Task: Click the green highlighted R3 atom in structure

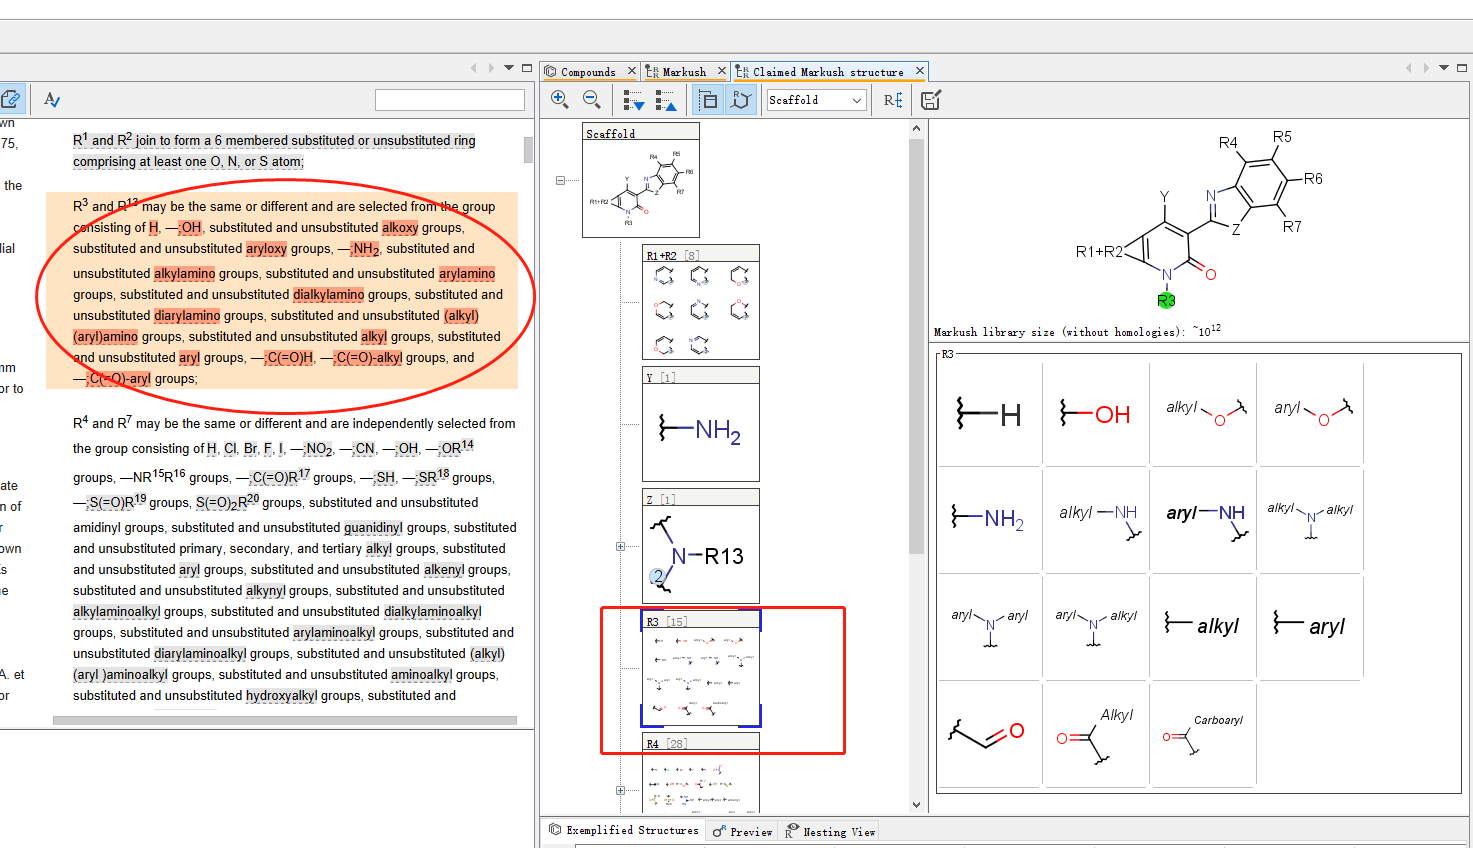Action: point(1166,300)
